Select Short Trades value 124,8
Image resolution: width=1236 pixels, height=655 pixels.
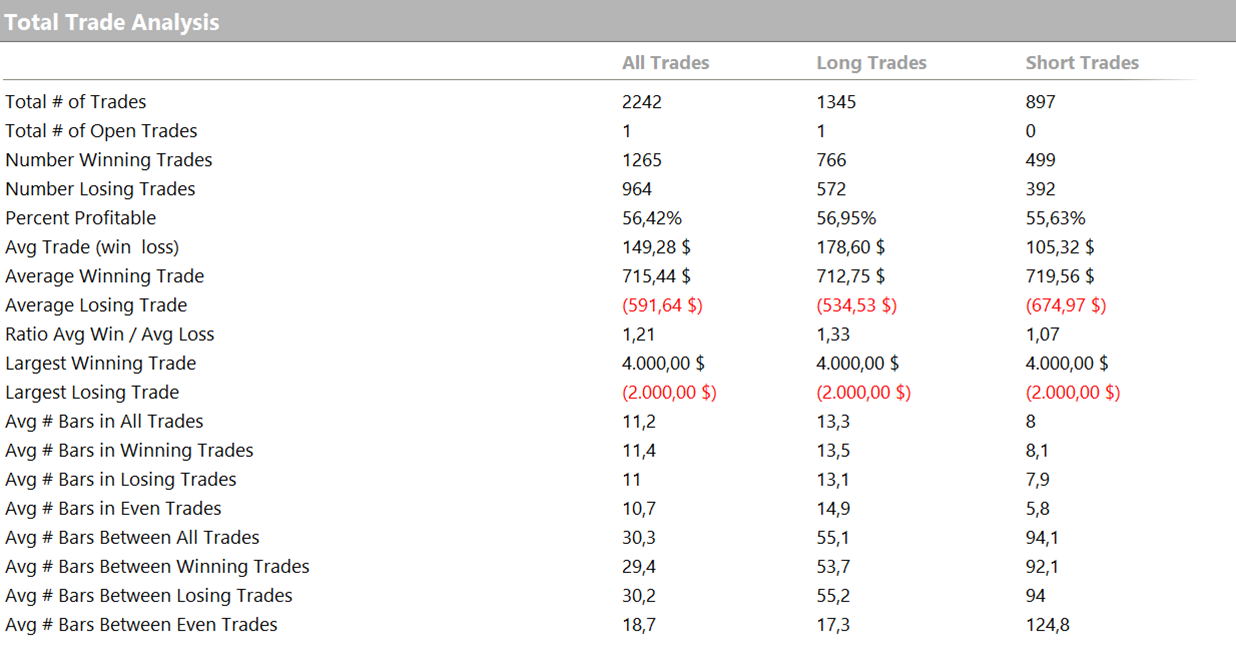pyautogui.click(x=1047, y=625)
